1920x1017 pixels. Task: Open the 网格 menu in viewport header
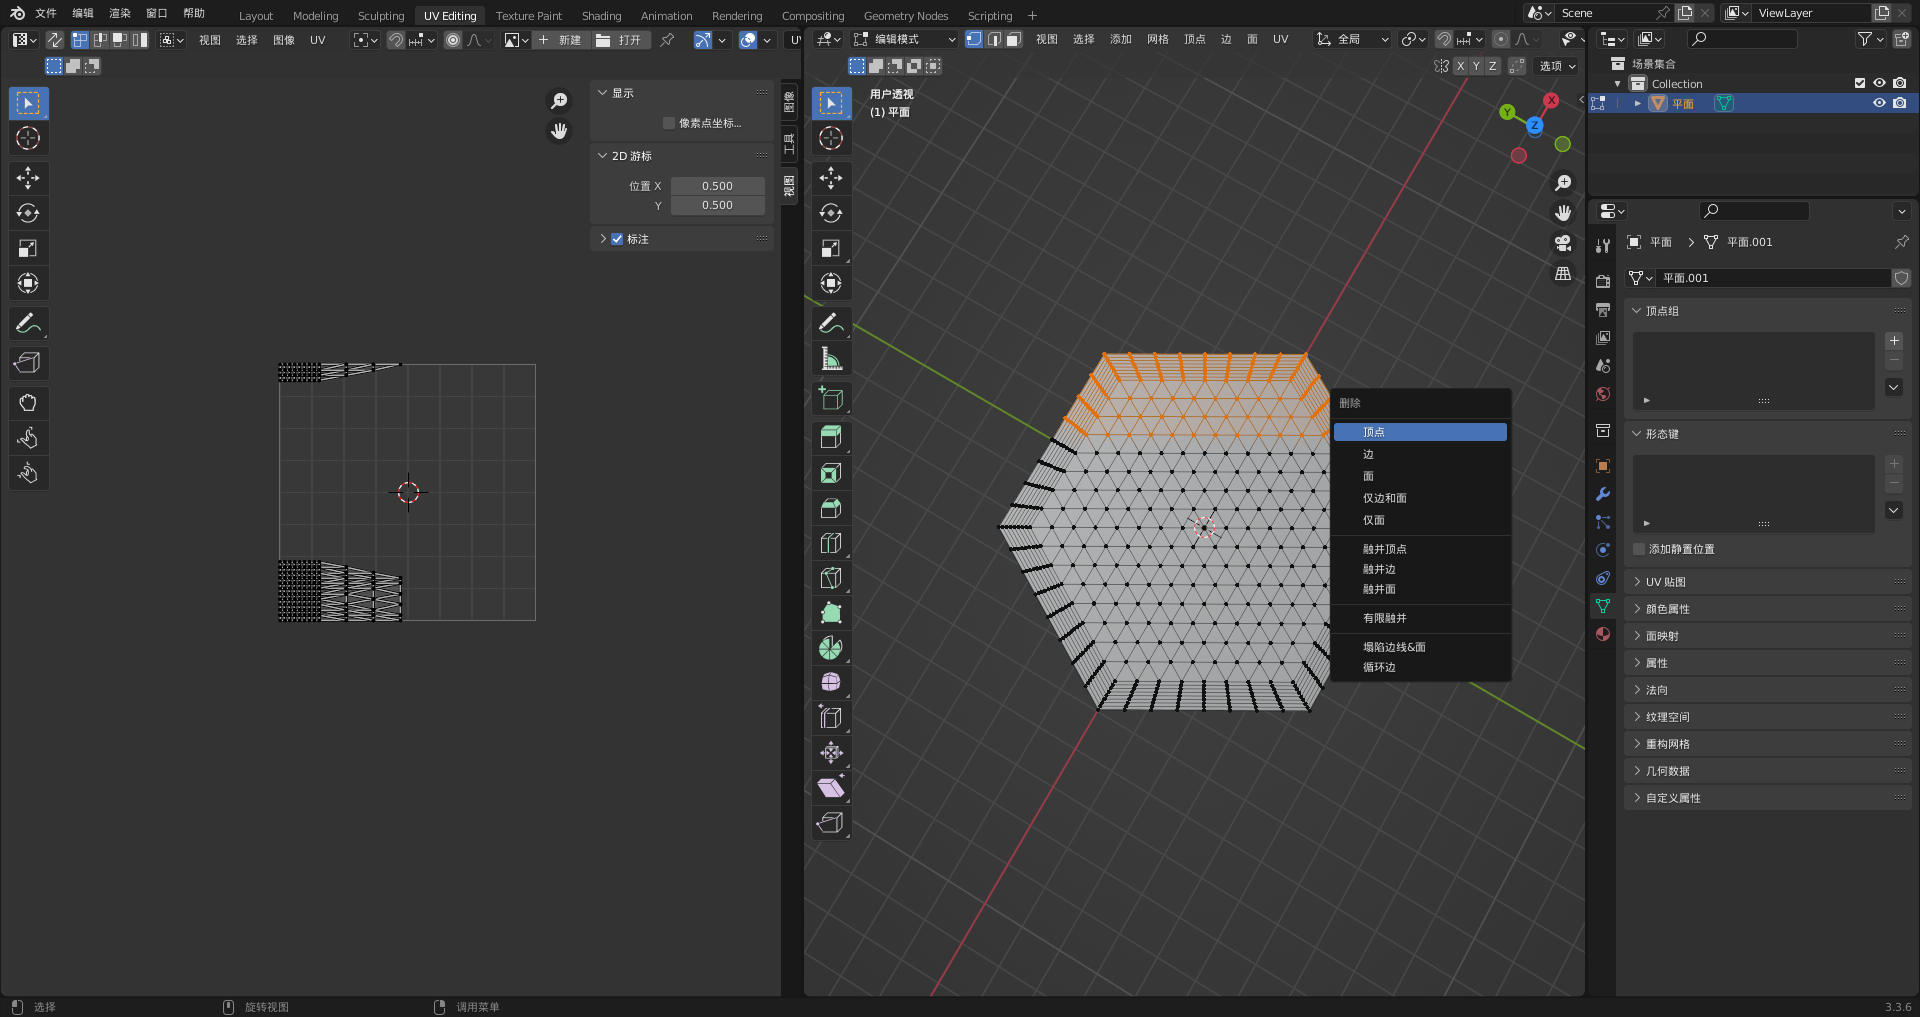[1158, 39]
